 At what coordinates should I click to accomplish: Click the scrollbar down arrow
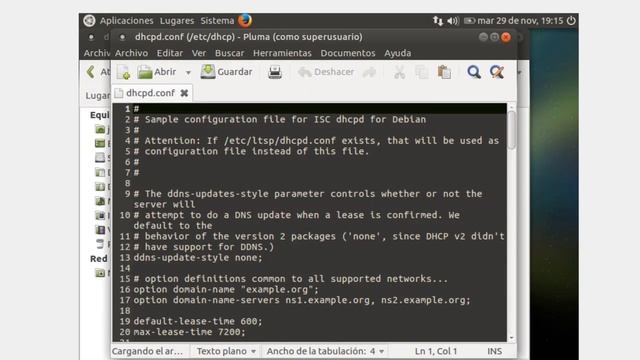coord(511,338)
